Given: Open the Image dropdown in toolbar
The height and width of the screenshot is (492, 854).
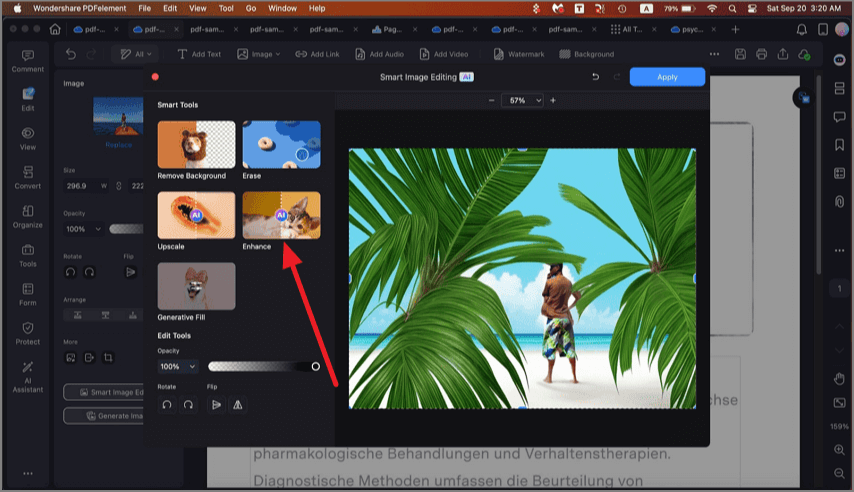Looking at the screenshot, I should tap(259, 54).
